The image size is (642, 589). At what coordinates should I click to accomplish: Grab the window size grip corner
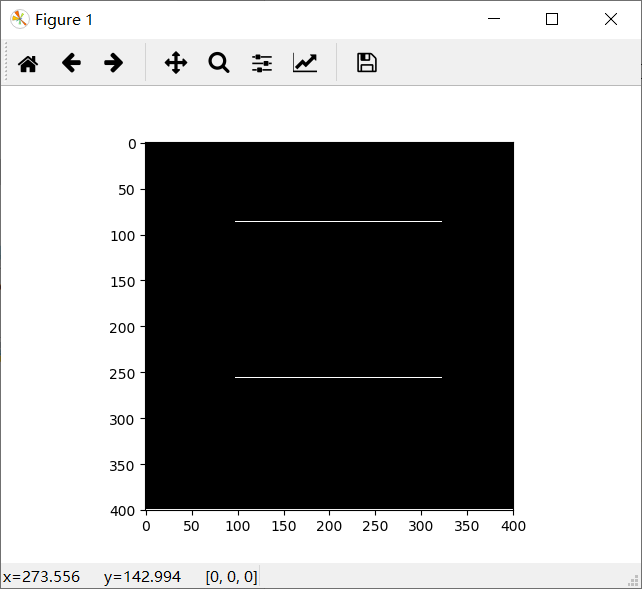pyautogui.click(x=634, y=581)
